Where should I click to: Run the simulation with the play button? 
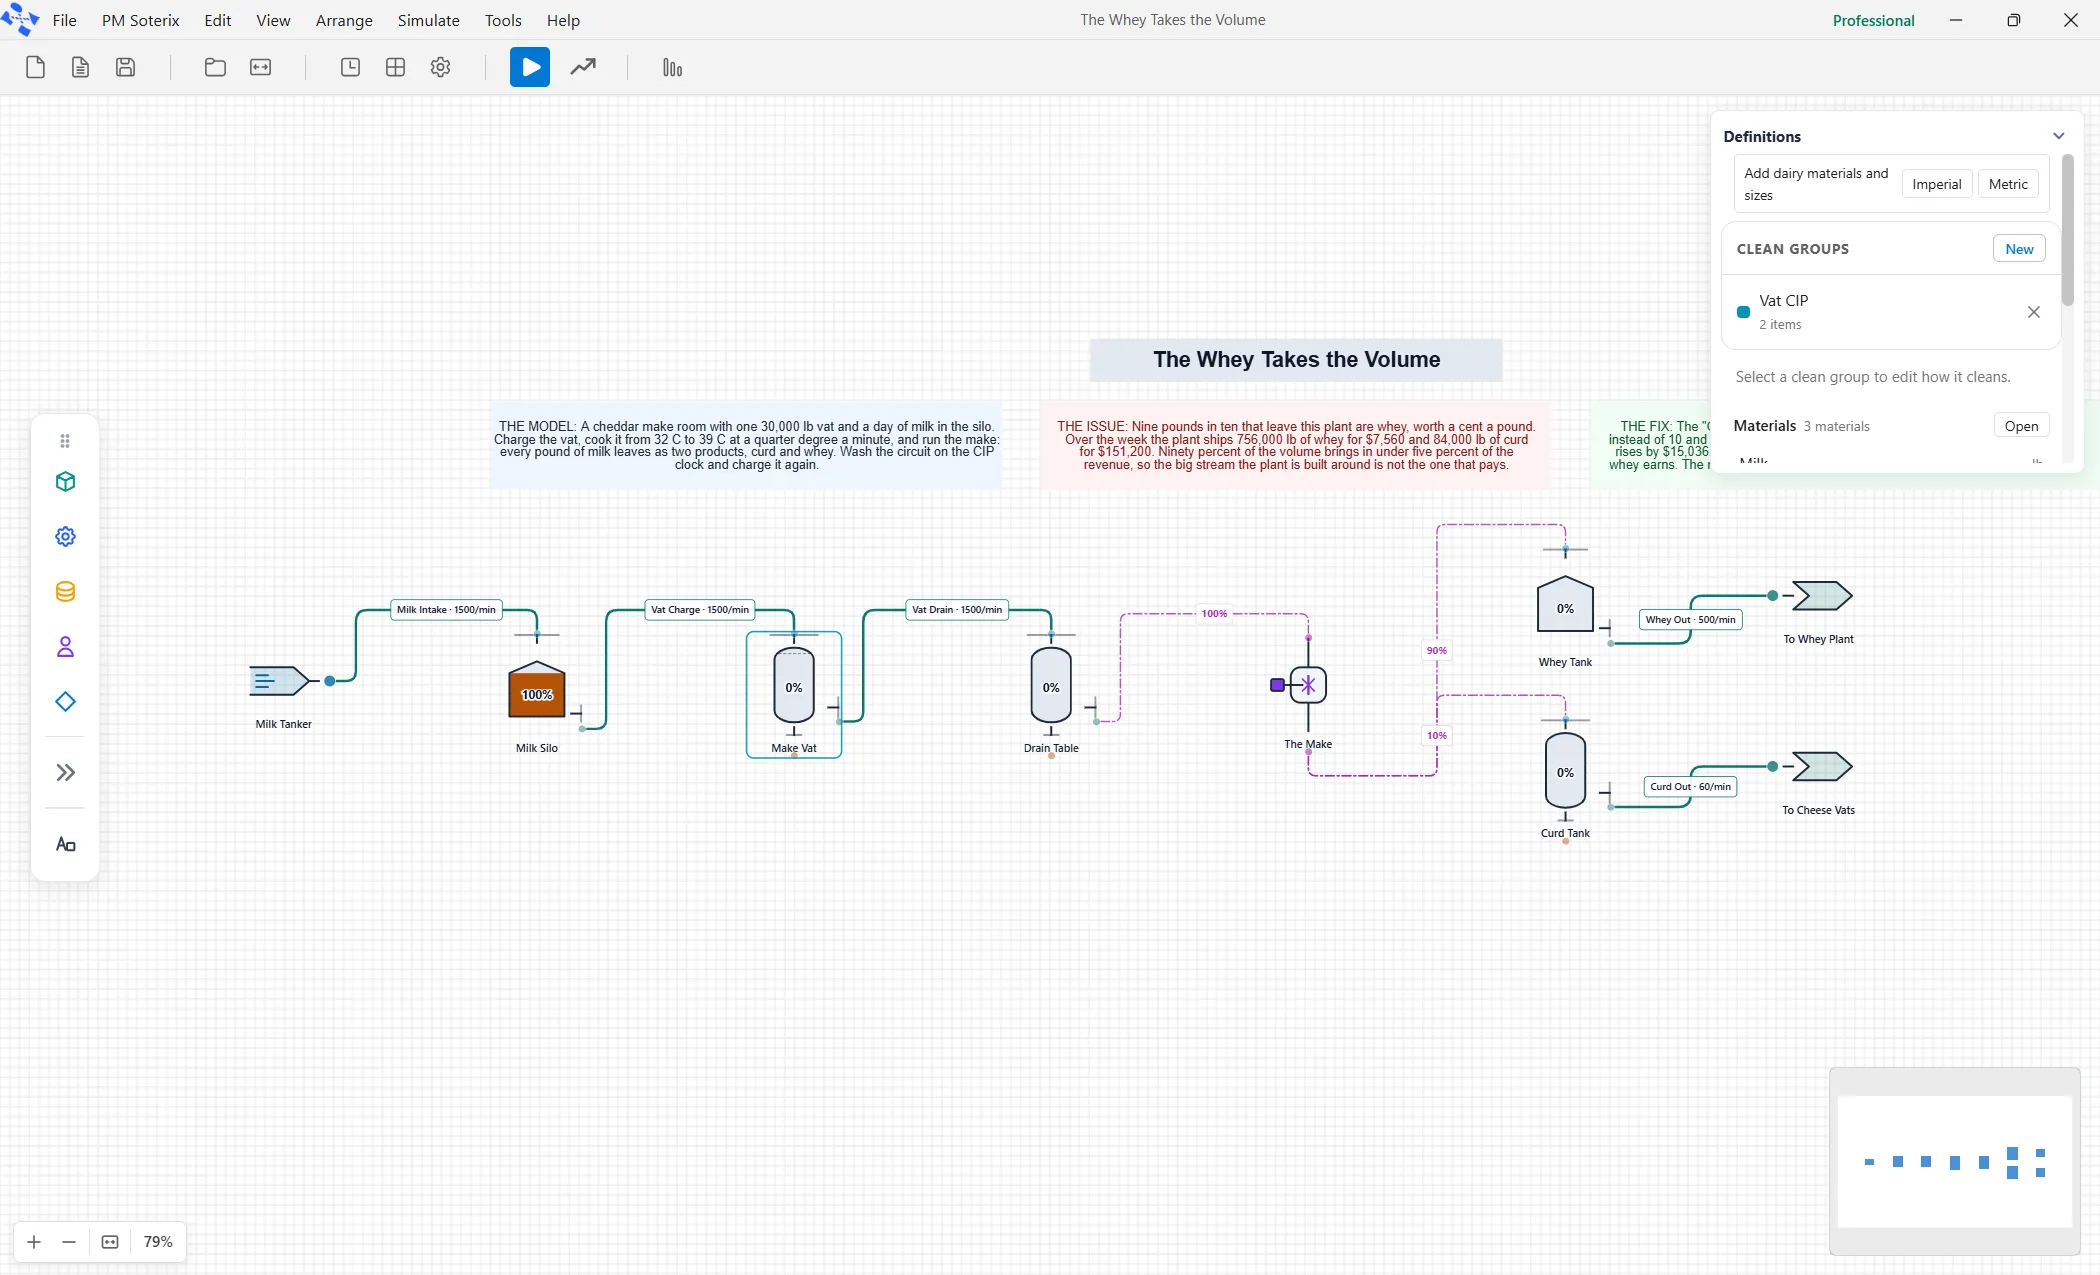click(530, 67)
